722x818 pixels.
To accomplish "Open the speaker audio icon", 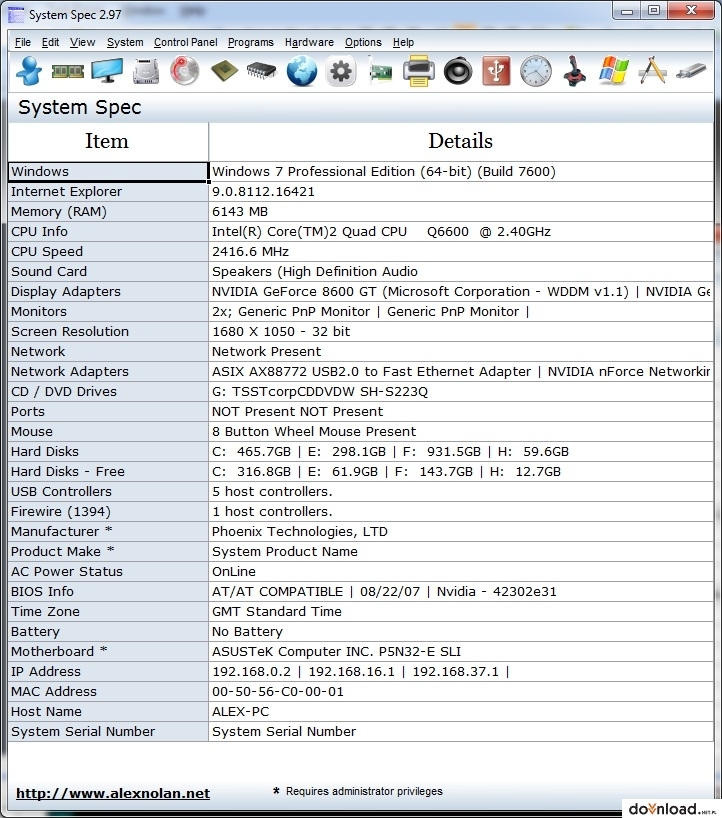I will tap(458, 71).
